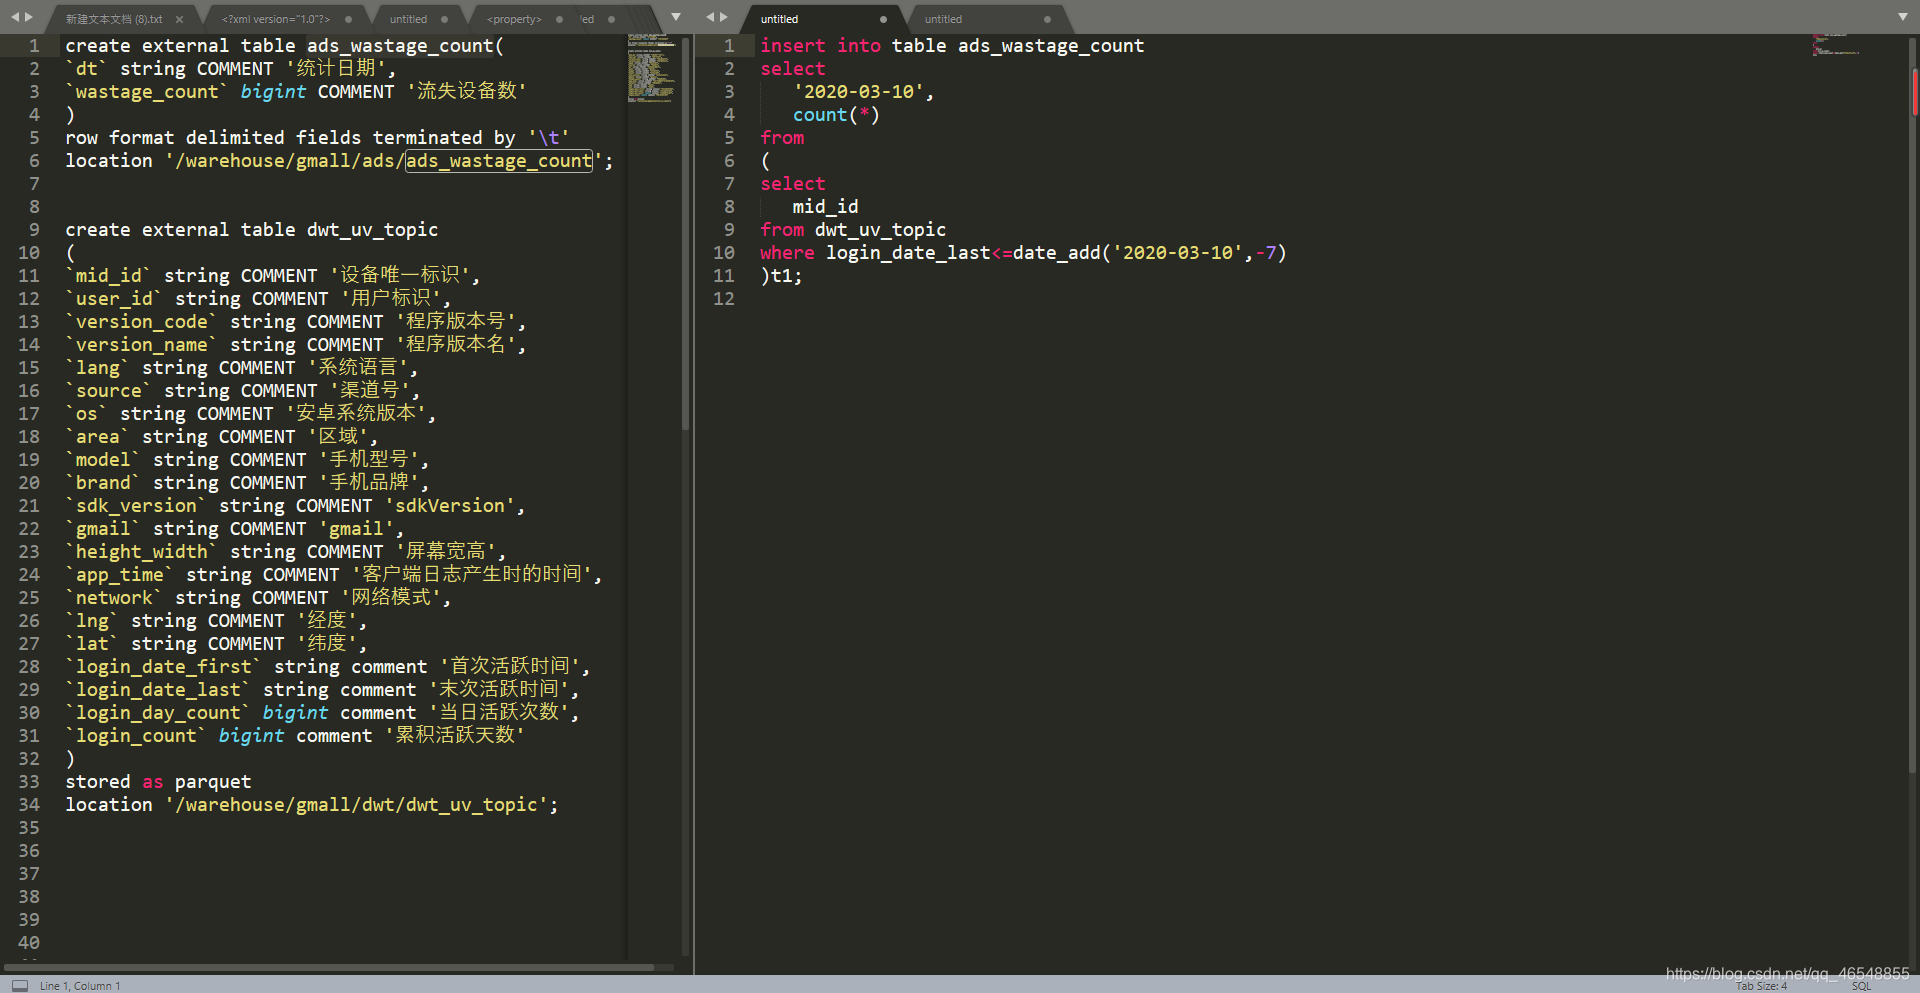Viewport: 1920px width, 993px height.
Task: Click 'insert into table ads_wastage_count' line
Action: tap(952, 46)
